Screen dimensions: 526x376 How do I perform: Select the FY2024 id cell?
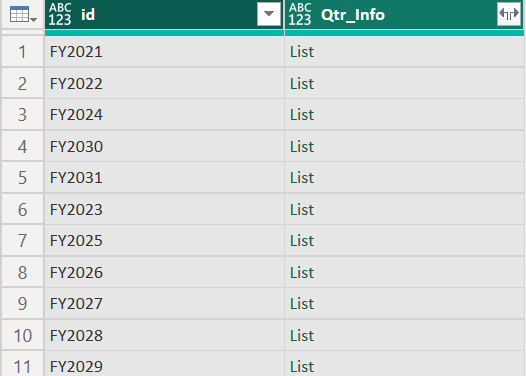tap(164, 115)
